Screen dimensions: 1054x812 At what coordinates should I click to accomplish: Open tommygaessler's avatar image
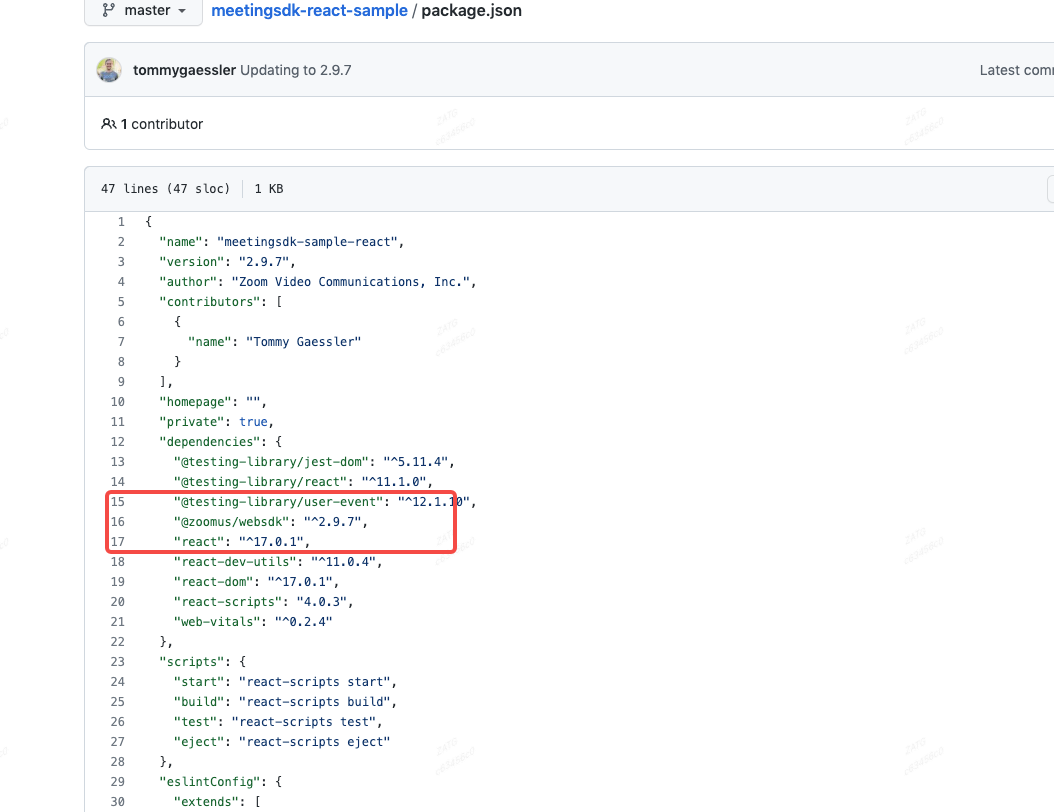[x=109, y=70]
